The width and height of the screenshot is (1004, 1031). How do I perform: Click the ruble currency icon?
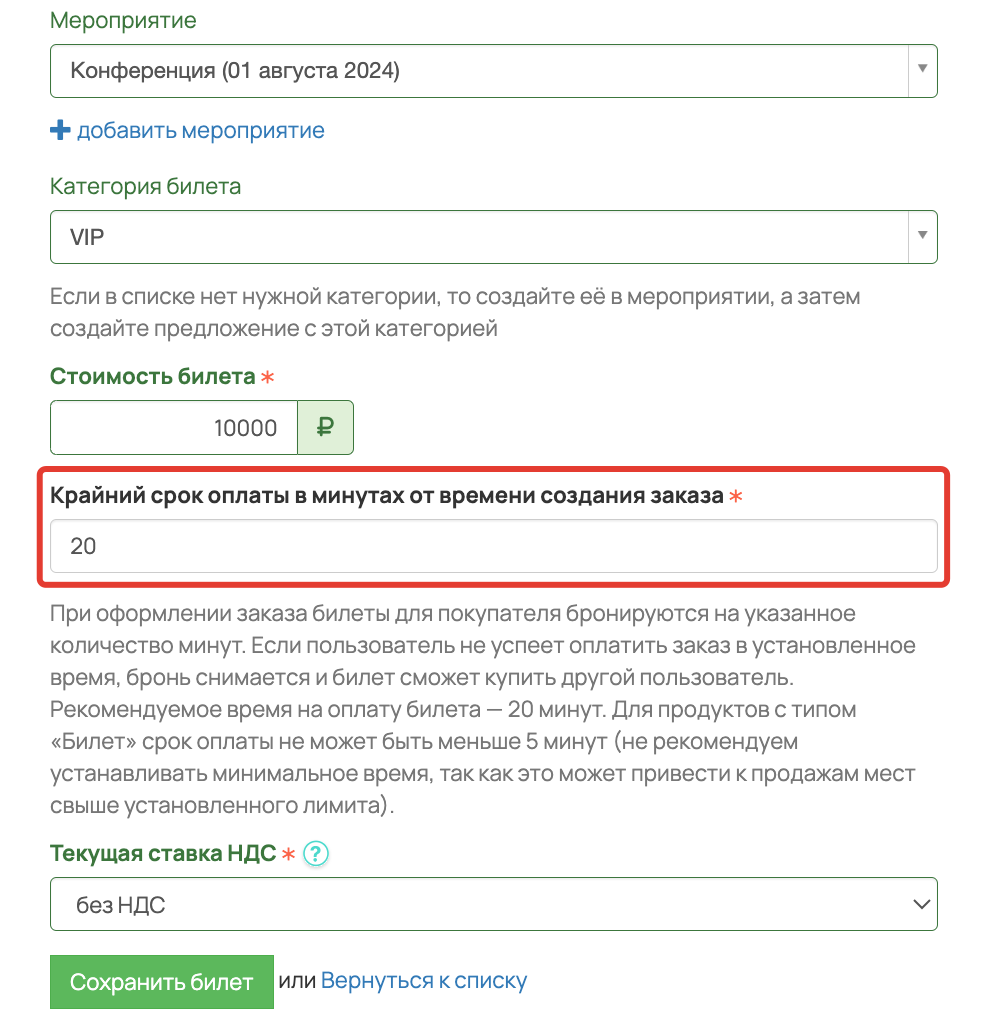point(325,427)
